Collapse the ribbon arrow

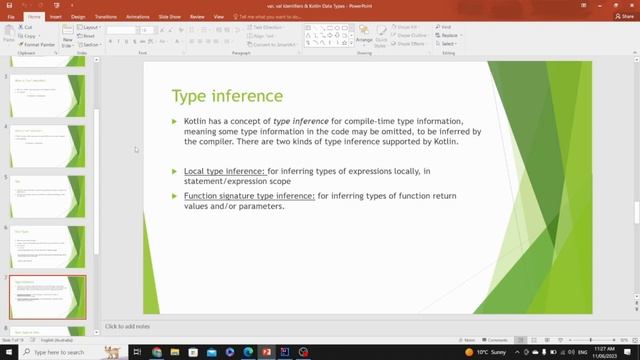pyautogui.click(x=634, y=53)
